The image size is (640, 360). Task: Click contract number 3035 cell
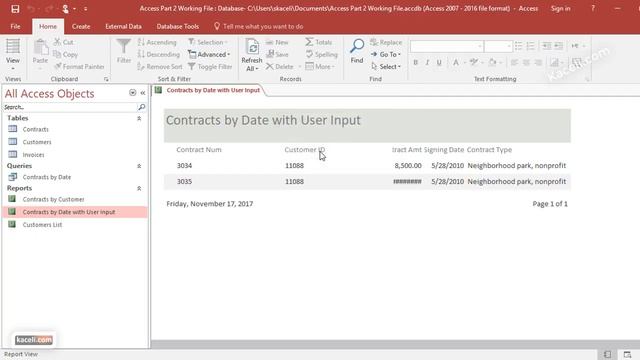point(184,182)
